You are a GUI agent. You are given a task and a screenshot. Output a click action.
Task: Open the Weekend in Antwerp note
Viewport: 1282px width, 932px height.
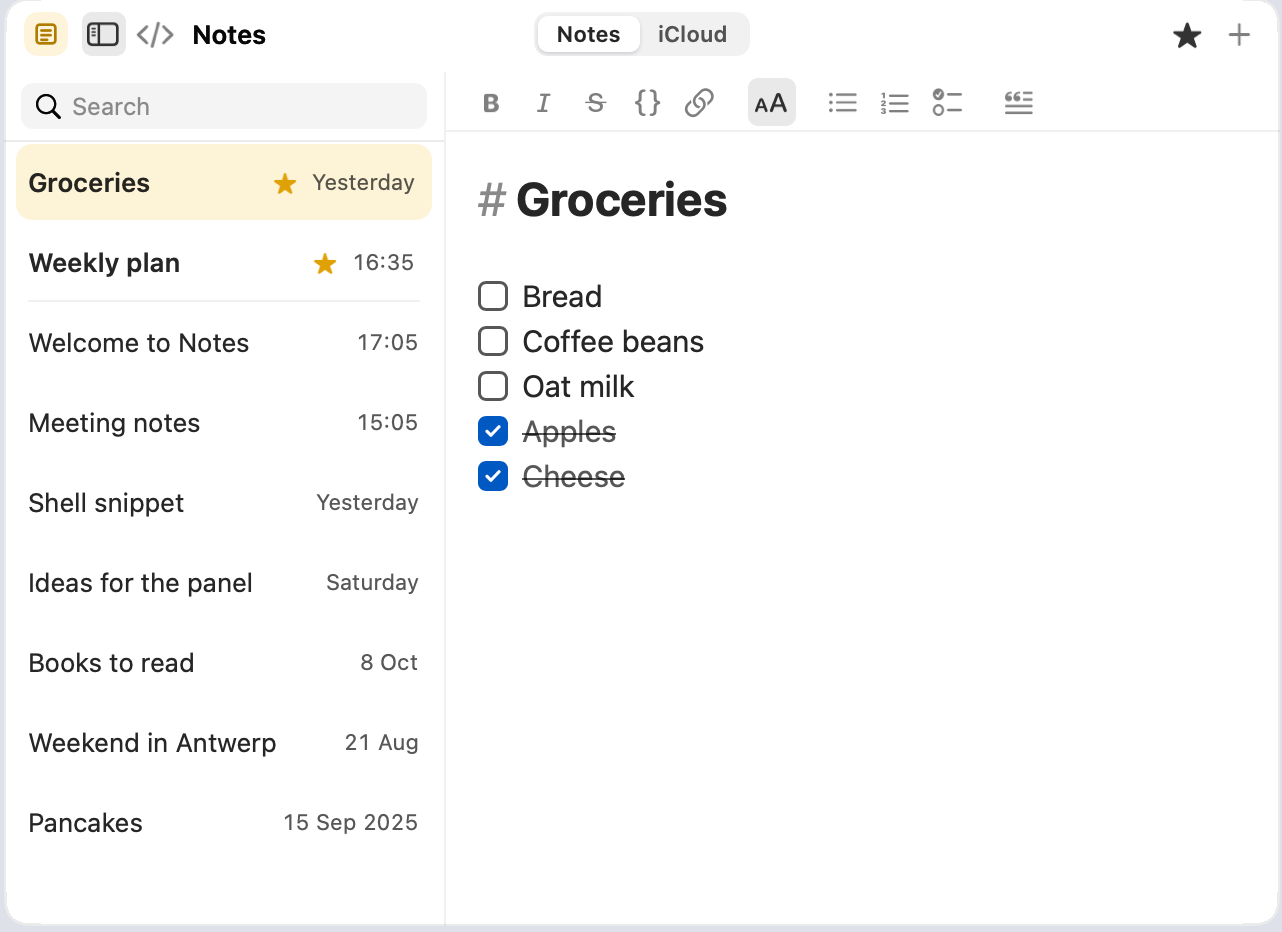coord(224,743)
